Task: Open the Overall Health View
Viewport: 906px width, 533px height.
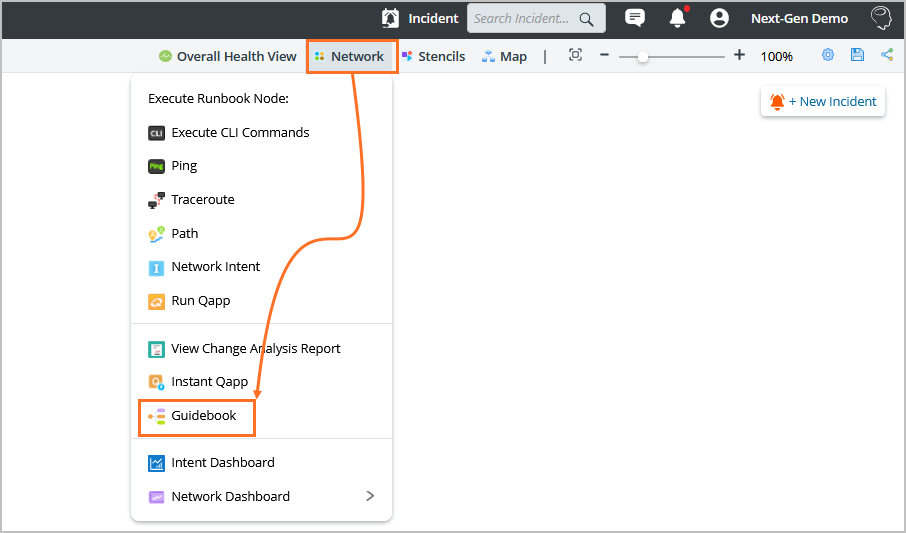Action: (x=228, y=57)
